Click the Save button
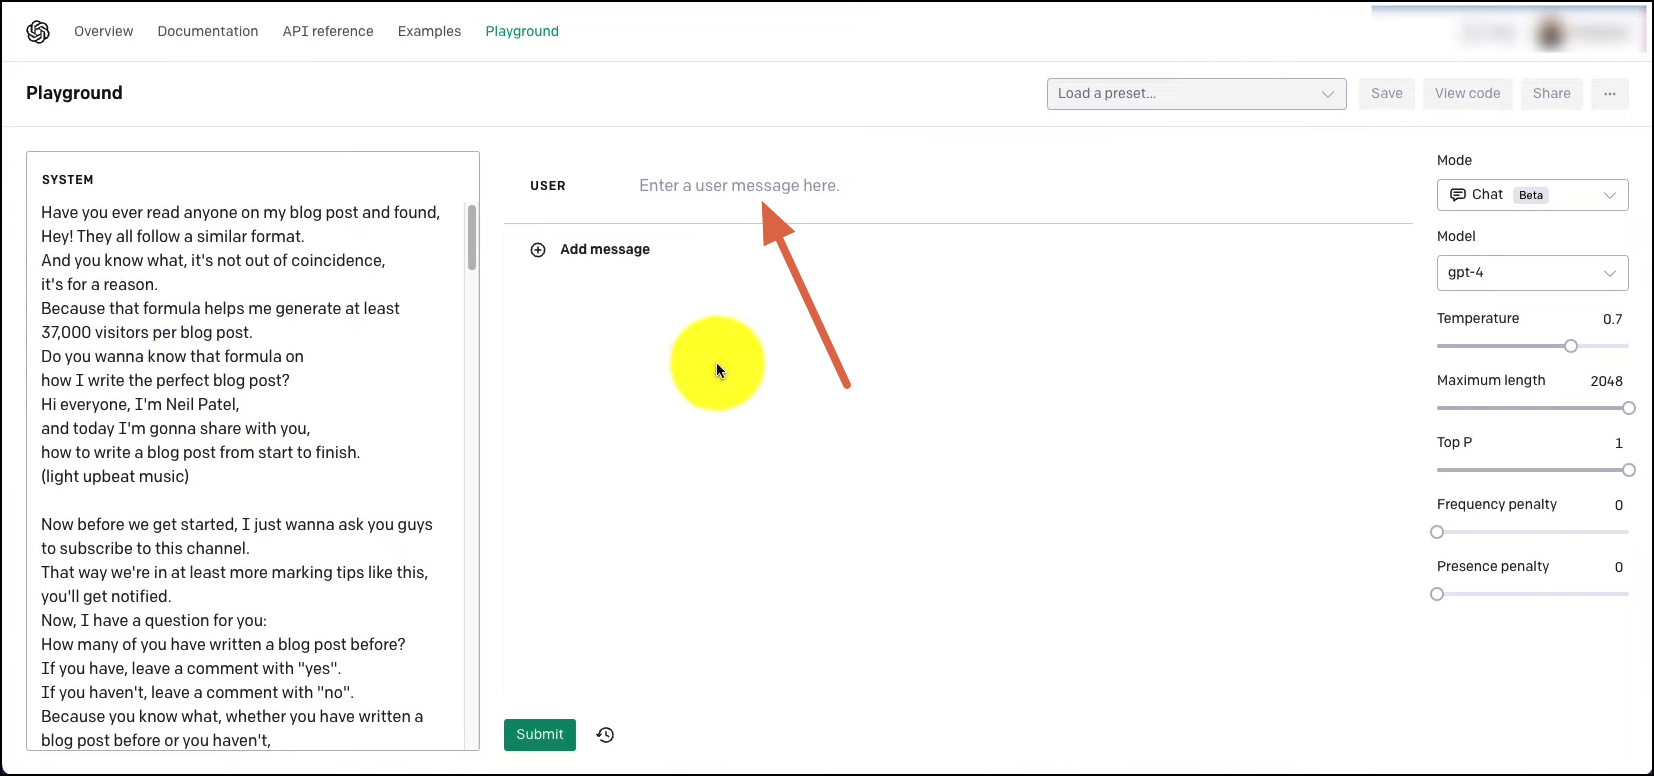Viewport: 1654px width, 776px height. click(1386, 94)
